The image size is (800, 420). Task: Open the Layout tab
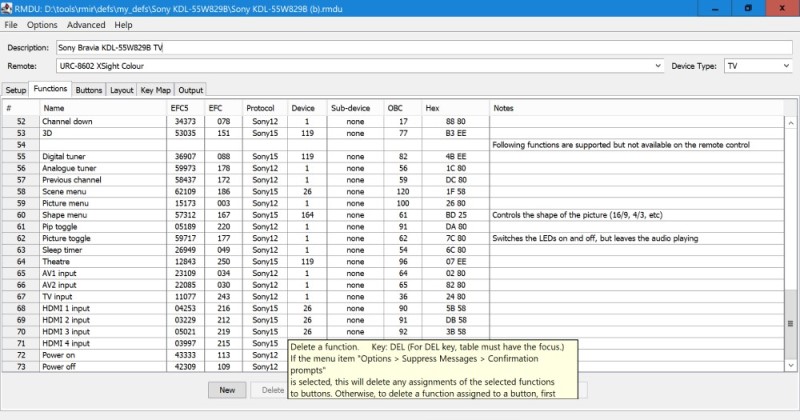121,90
